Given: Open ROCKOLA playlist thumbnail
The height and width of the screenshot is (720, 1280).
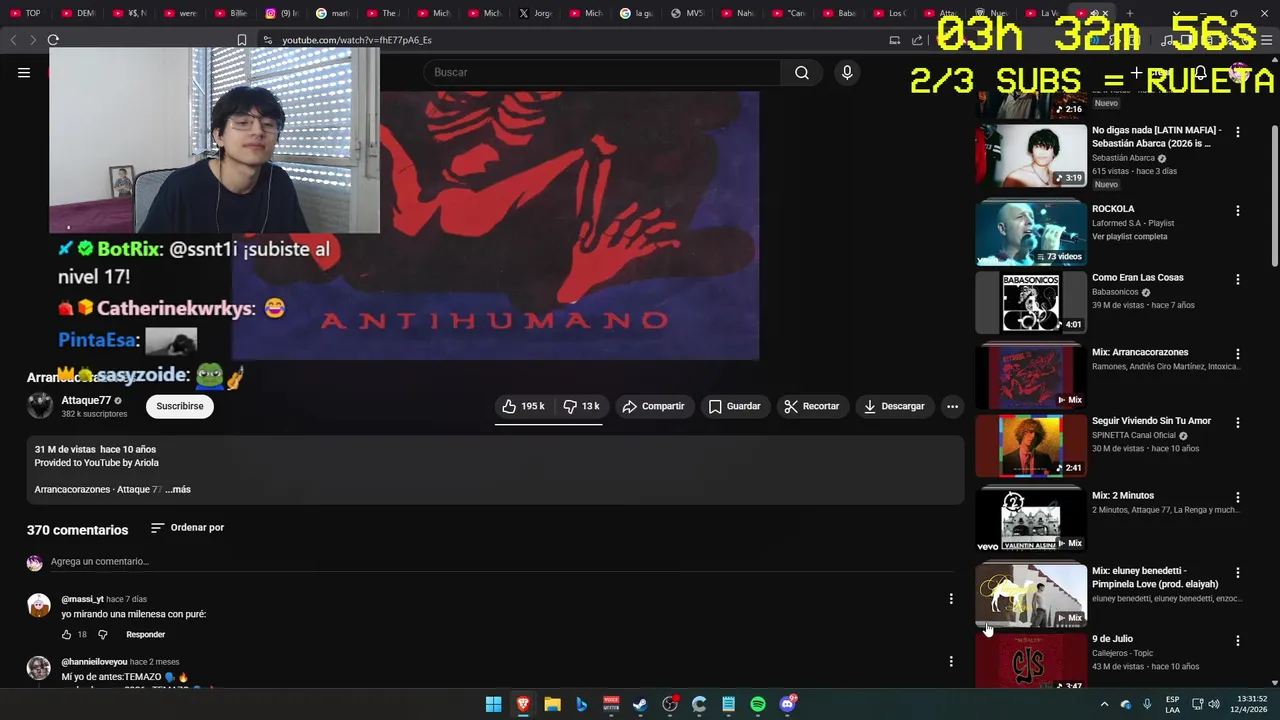Looking at the screenshot, I should pyautogui.click(x=1031, y=233).
